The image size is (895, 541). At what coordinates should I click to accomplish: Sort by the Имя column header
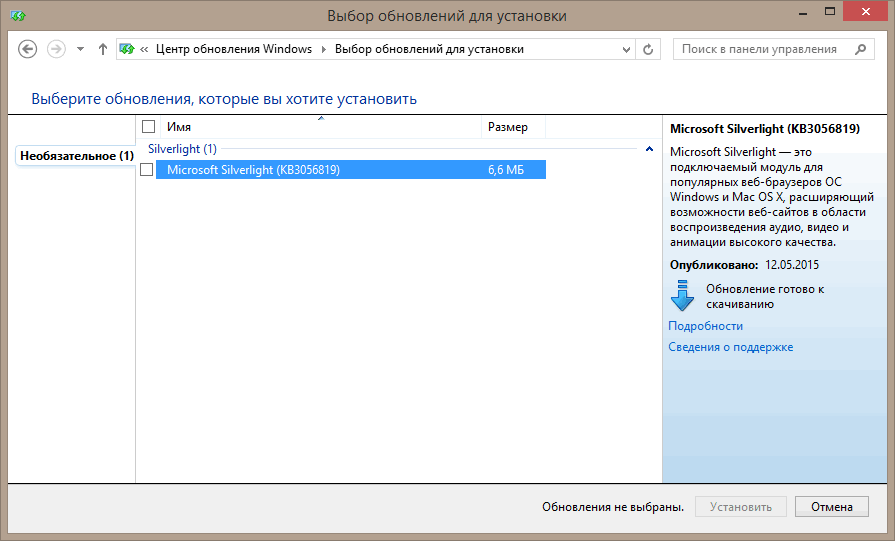320,127
